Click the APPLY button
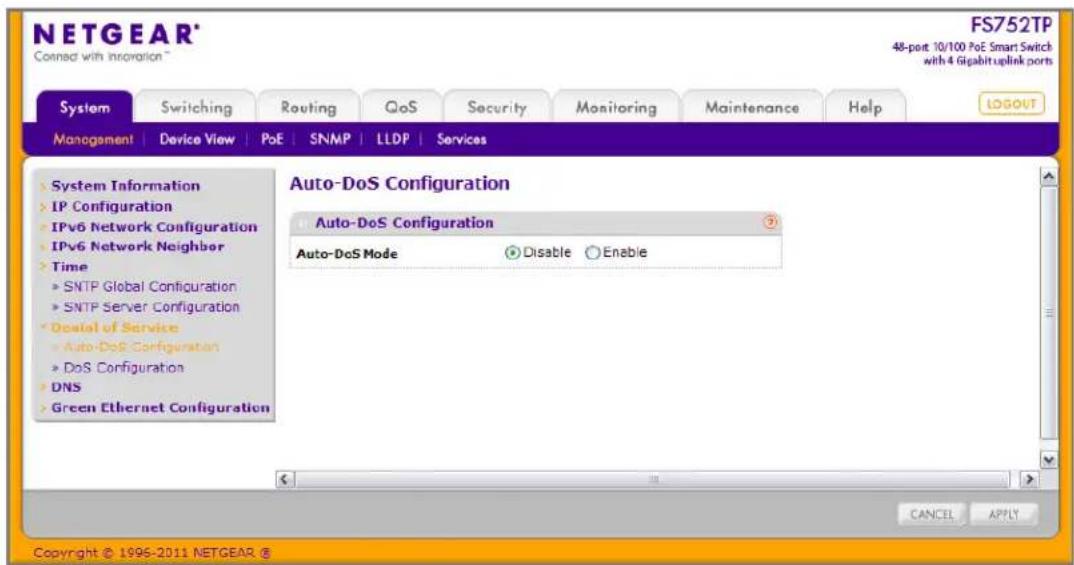The width and height of the screenshot is (1074, 565). 1003,514
